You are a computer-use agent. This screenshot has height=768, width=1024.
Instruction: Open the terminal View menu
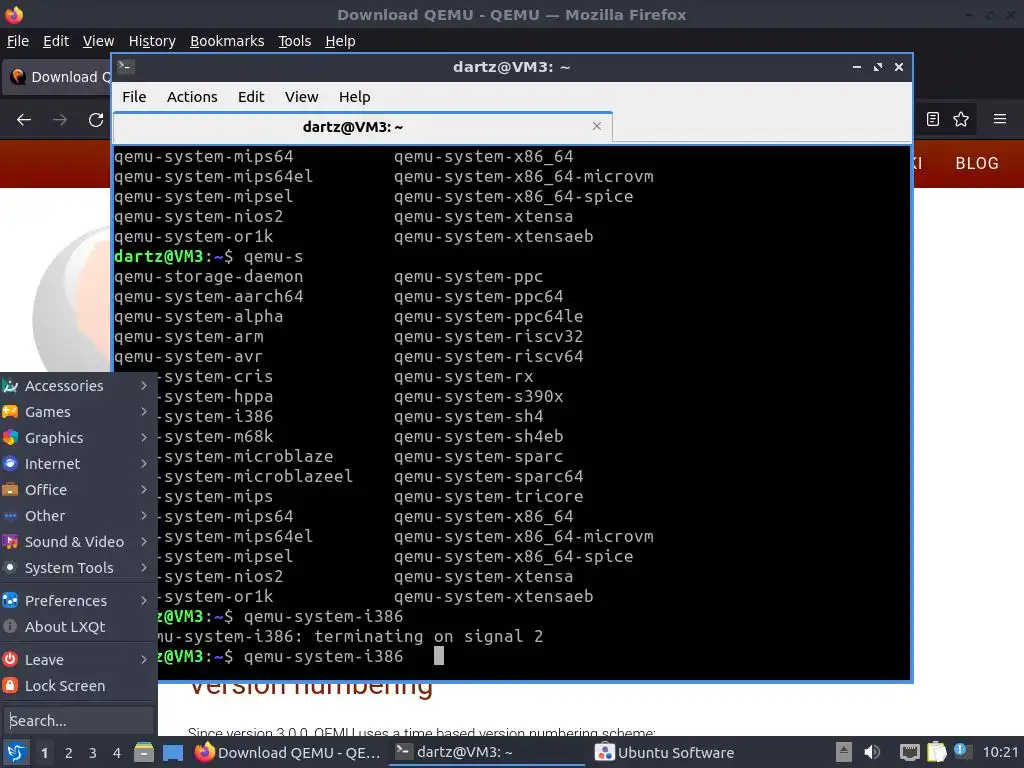point(301,97)
